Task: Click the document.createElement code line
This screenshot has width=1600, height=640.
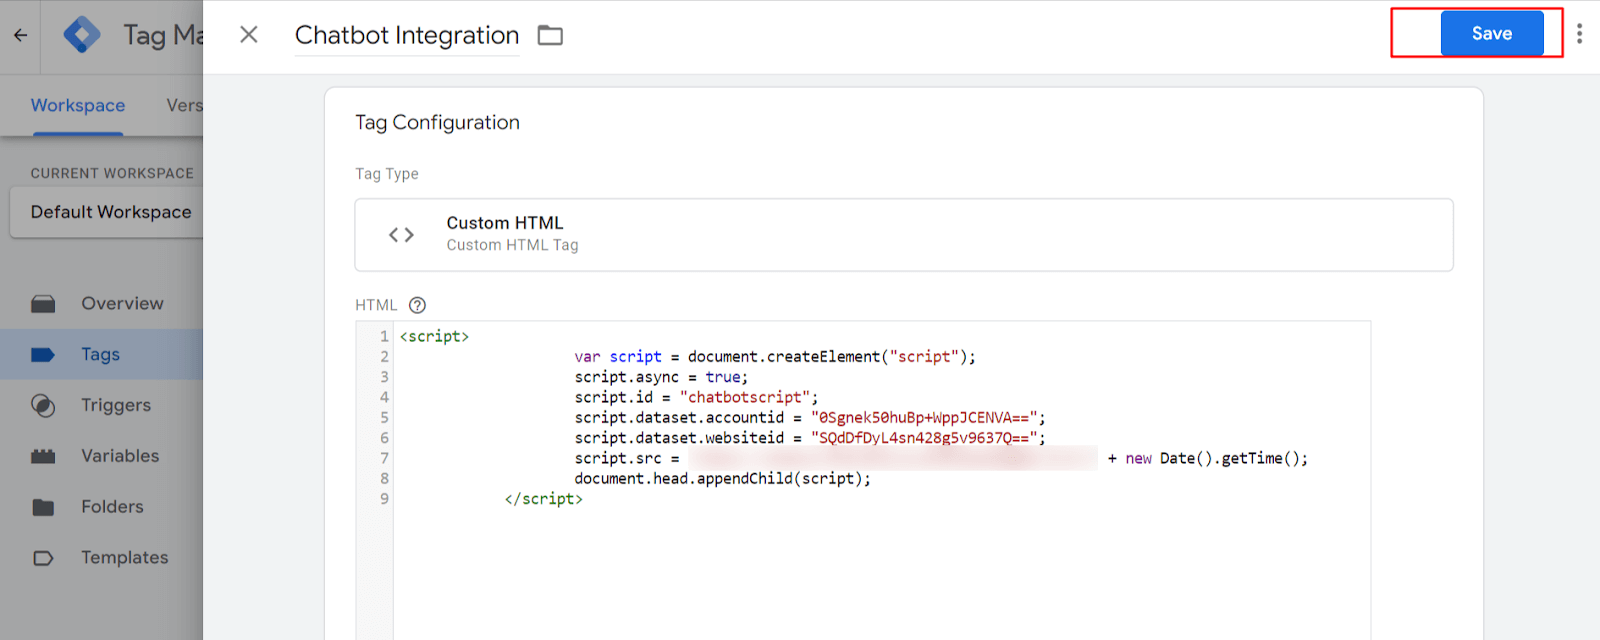Action: [775, 356]
